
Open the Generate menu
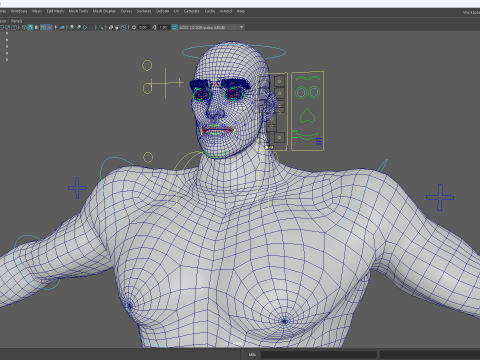tap(192, 11)
